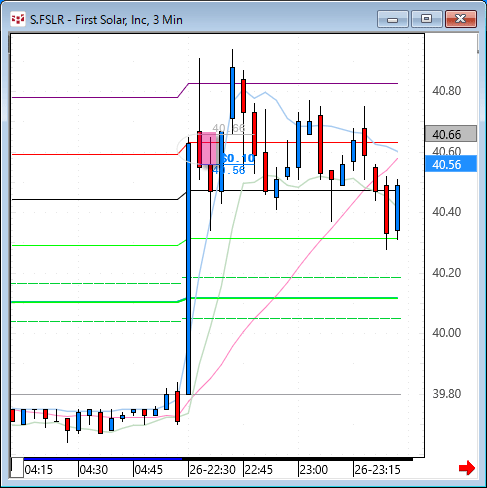487x488 pixels.
Task: Click the 04:15 time axis label
Action: click(x=39, y=470)
